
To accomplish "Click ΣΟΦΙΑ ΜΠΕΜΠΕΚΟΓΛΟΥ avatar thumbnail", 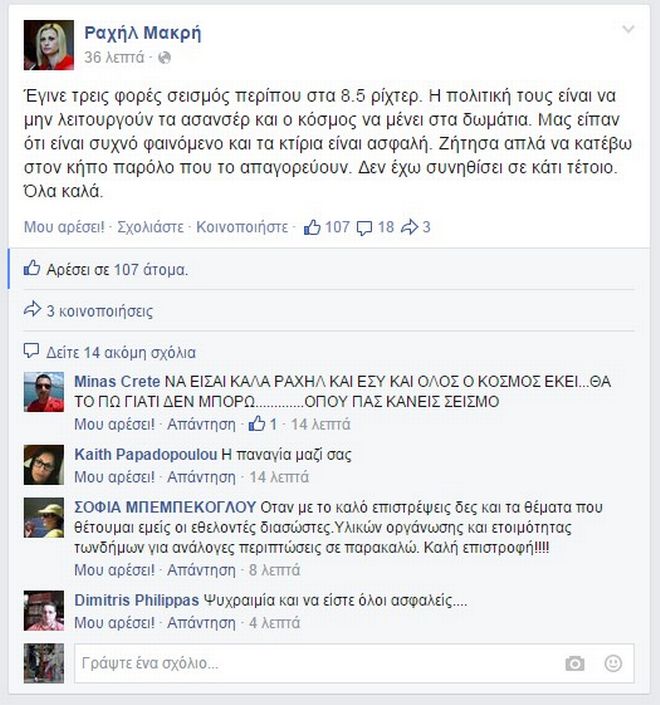I will 44,518.
